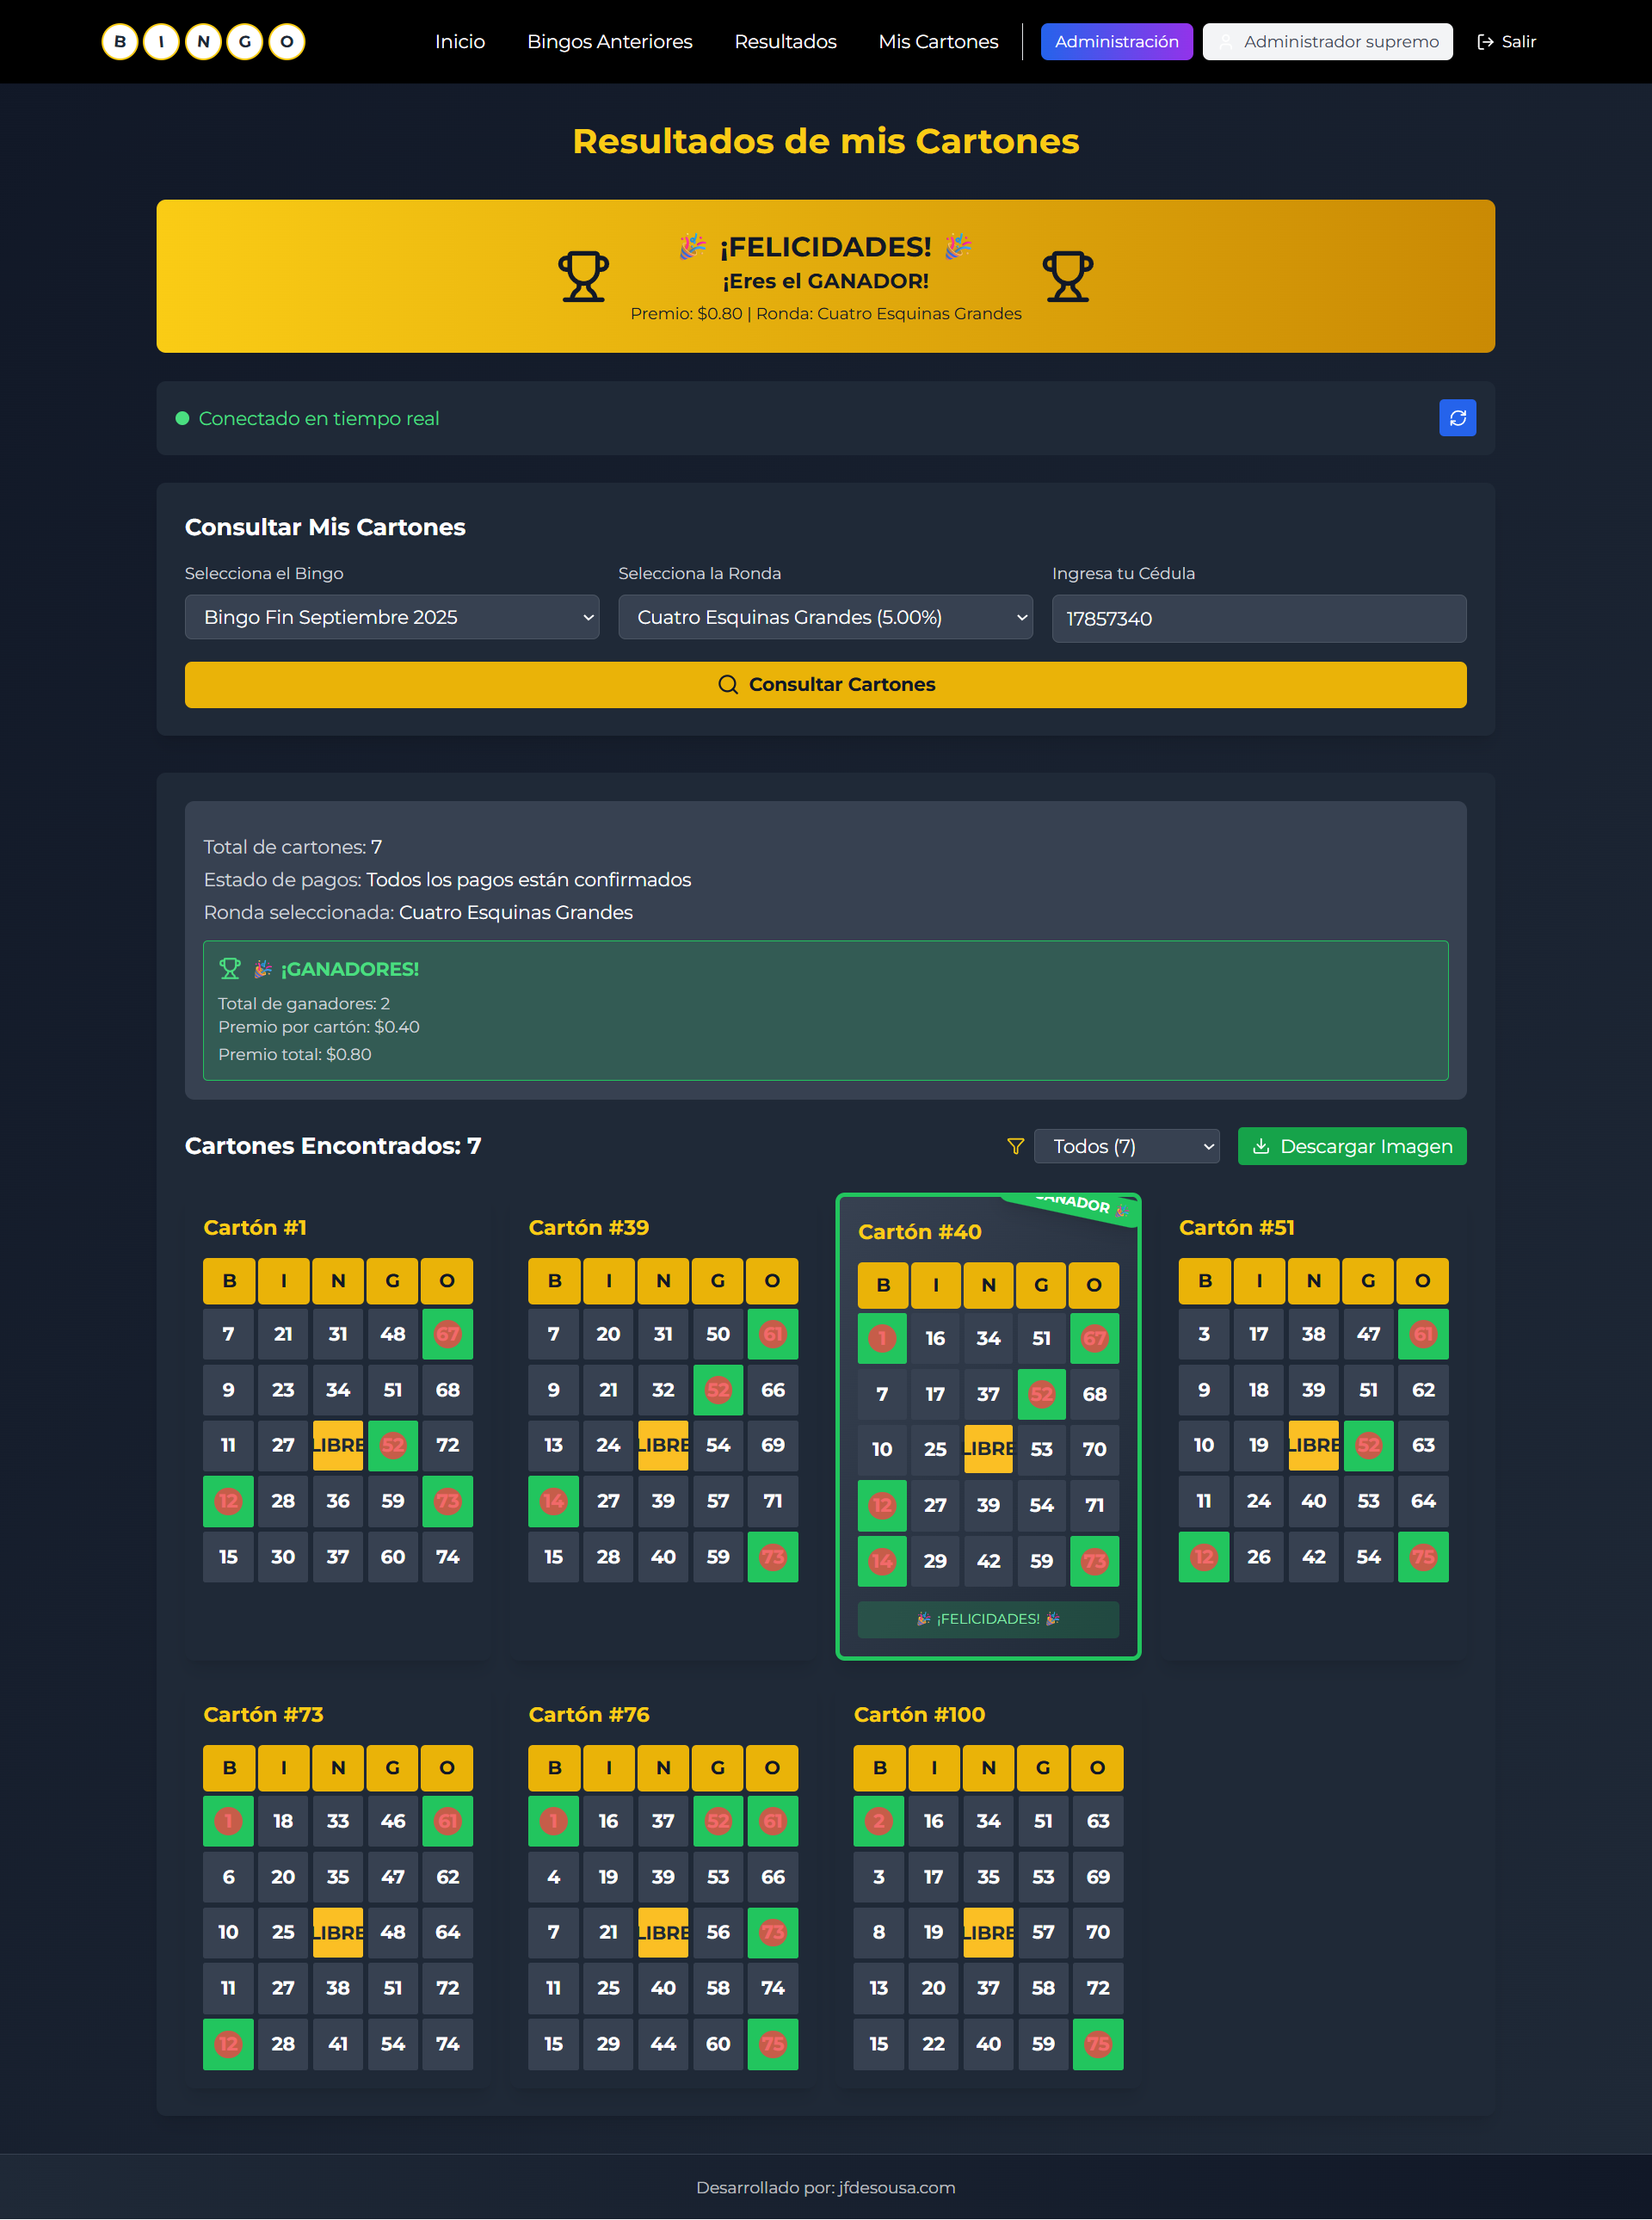The width and height of the screenshot is (1652, 2220).
Task: Click the LIBRE cell in Cartón #40
Action: pyautogui.click(x=988, y=1449)
